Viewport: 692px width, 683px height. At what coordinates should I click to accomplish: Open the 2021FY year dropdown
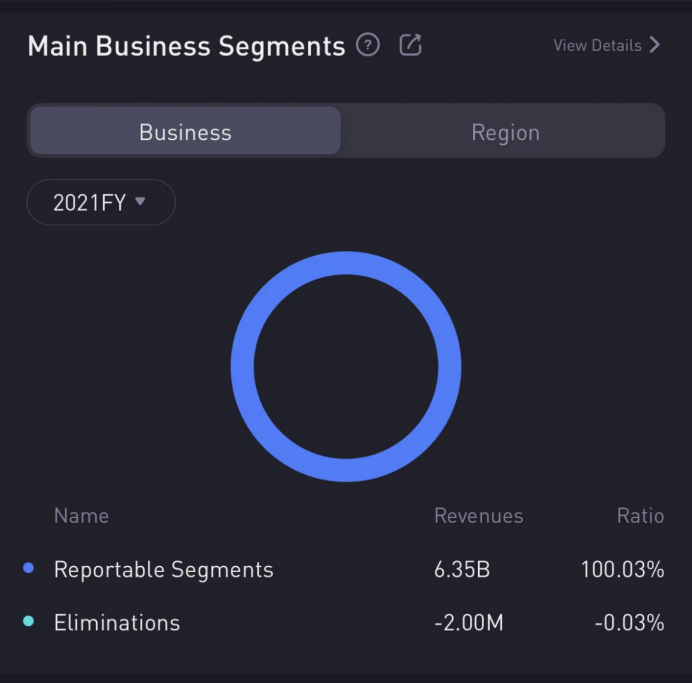tap(100, 202)
